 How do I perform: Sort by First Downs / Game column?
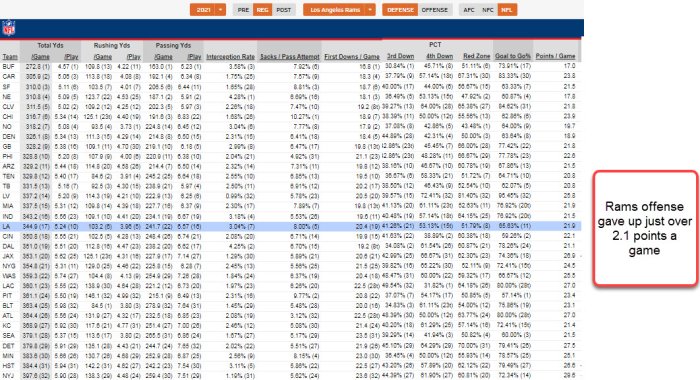352,57
